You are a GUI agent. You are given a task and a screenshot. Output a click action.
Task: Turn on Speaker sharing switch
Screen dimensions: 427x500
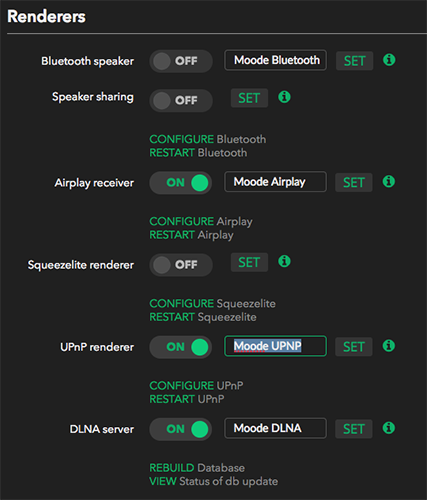[x=181, y=101]
